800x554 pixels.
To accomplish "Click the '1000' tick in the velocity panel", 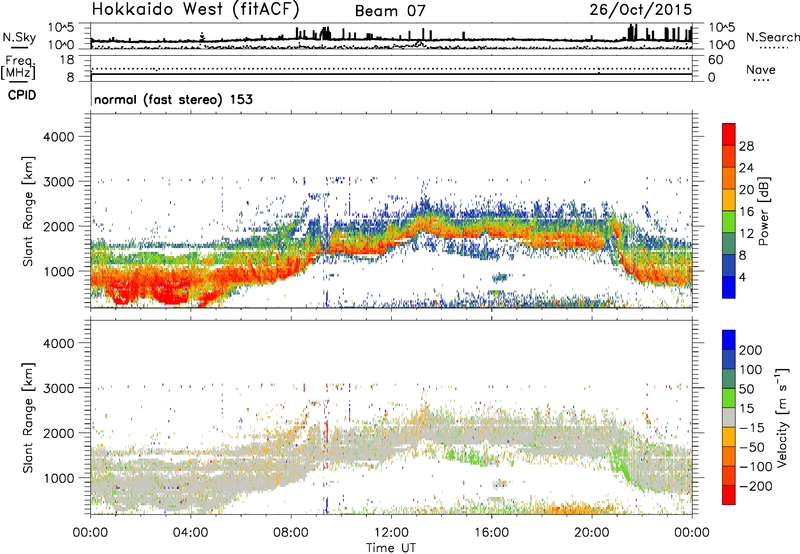I will pyautogui.click(x=59, y=478).
